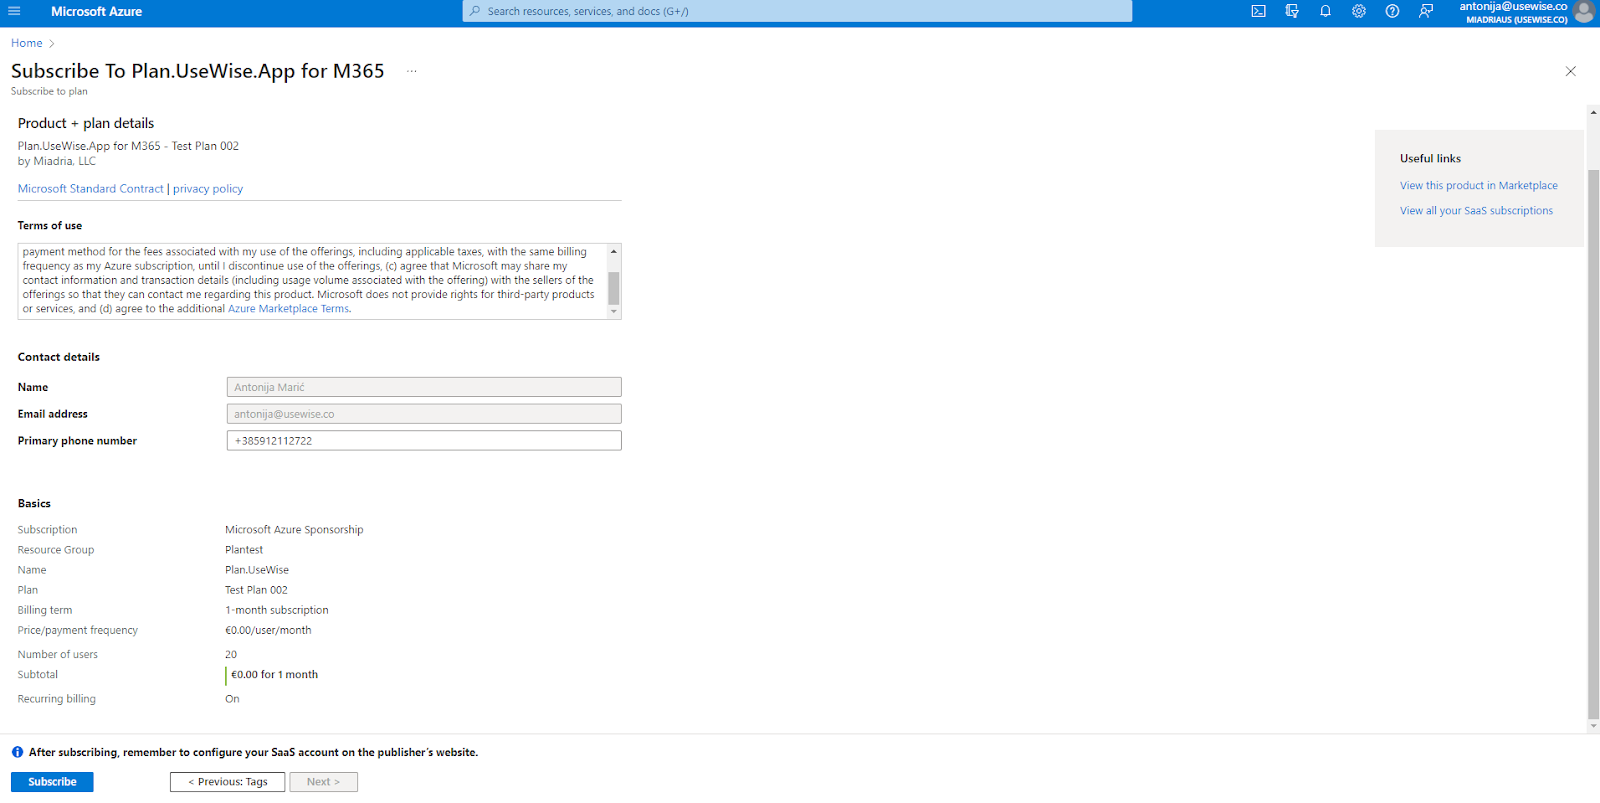1600x803 pixels.
Task: Click the Product + plan details heading
Action: point(86,123)
